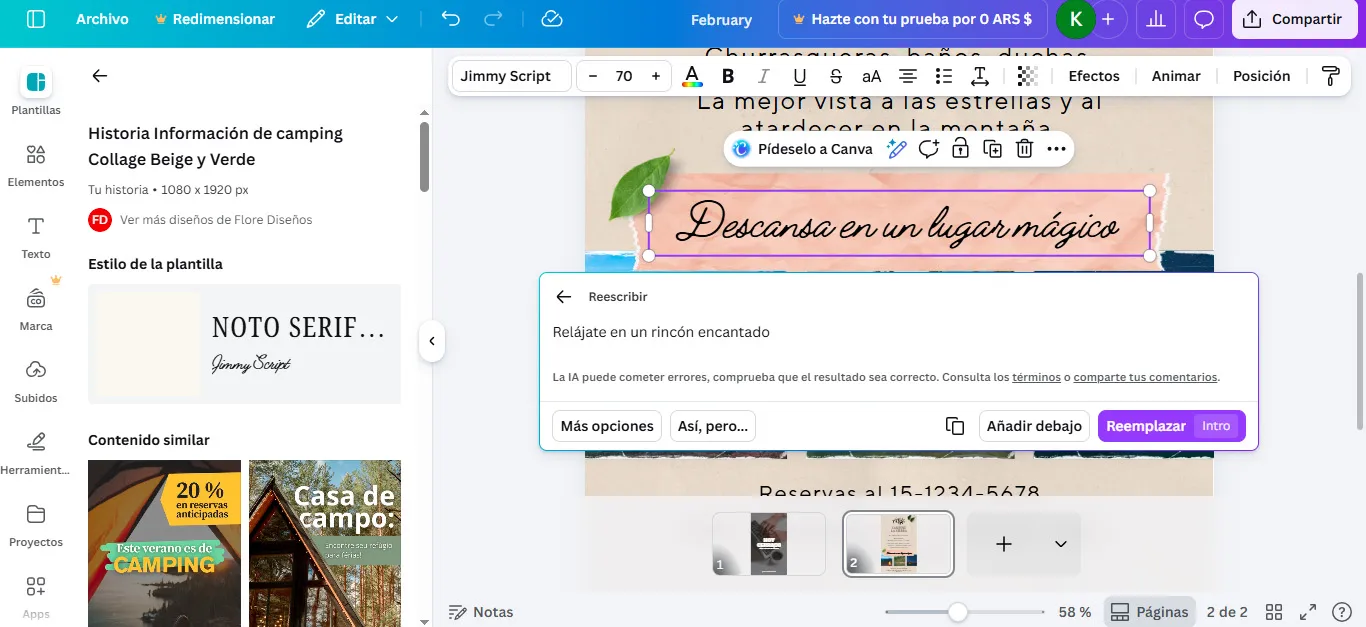Screen dimensions: 1366x627
Task: Lock the selected text element
Action: click(x=960, y=148)
